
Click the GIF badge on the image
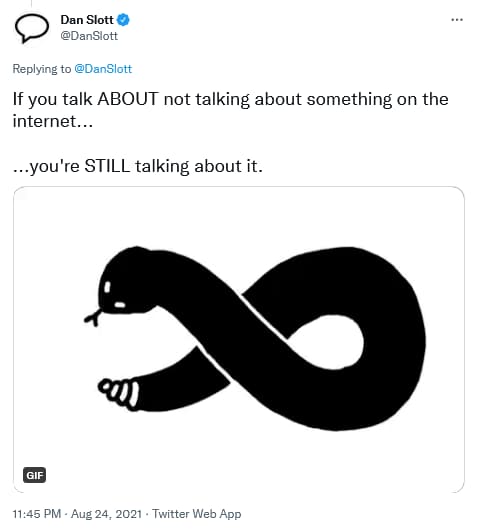34,475
